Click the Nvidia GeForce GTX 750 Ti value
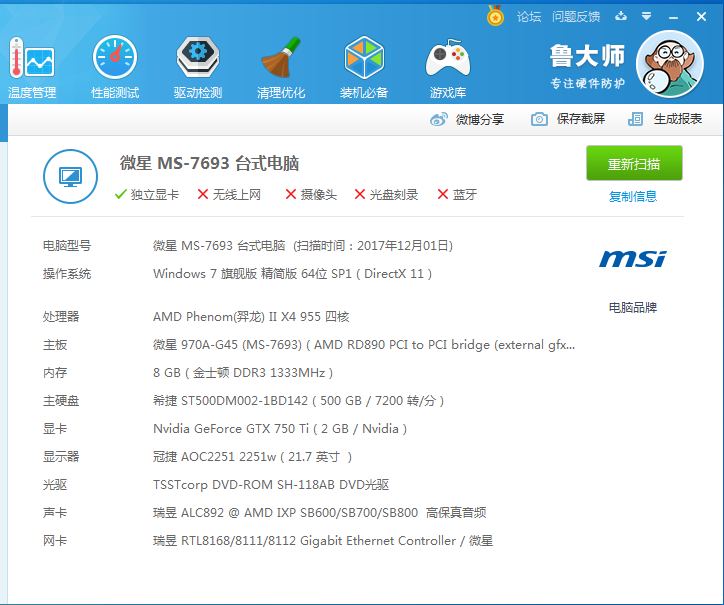 [280, 429]
